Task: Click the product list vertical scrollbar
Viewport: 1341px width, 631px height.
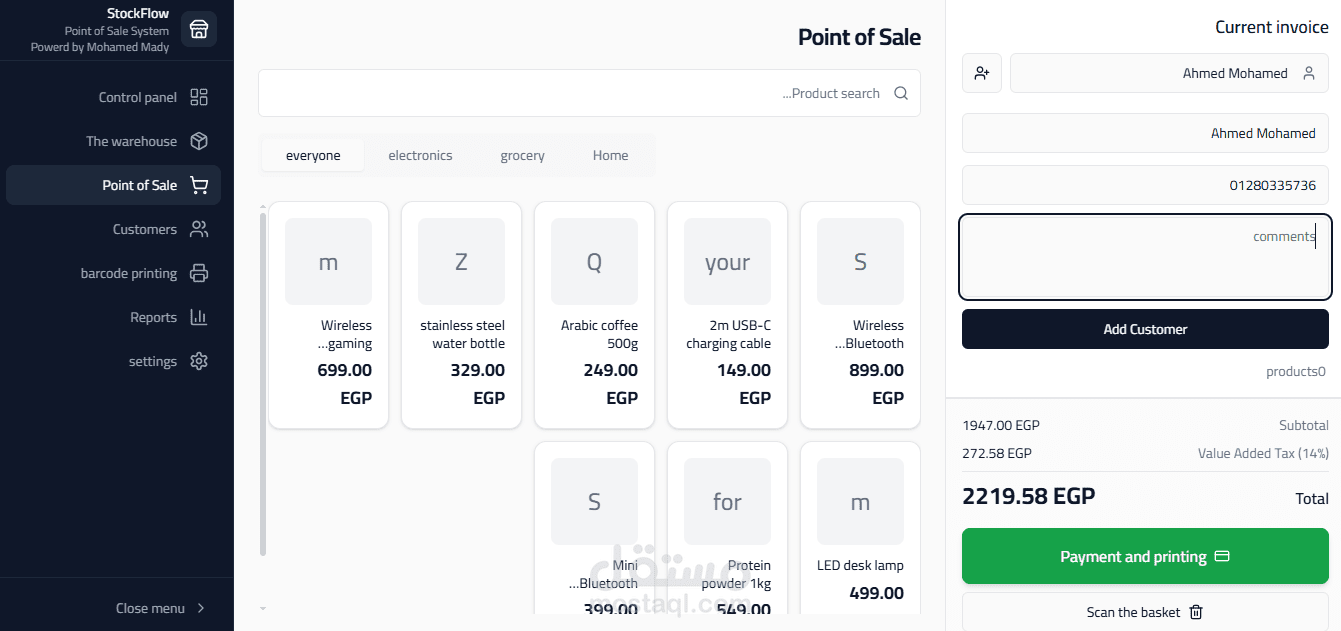Action: pos(263,380)
